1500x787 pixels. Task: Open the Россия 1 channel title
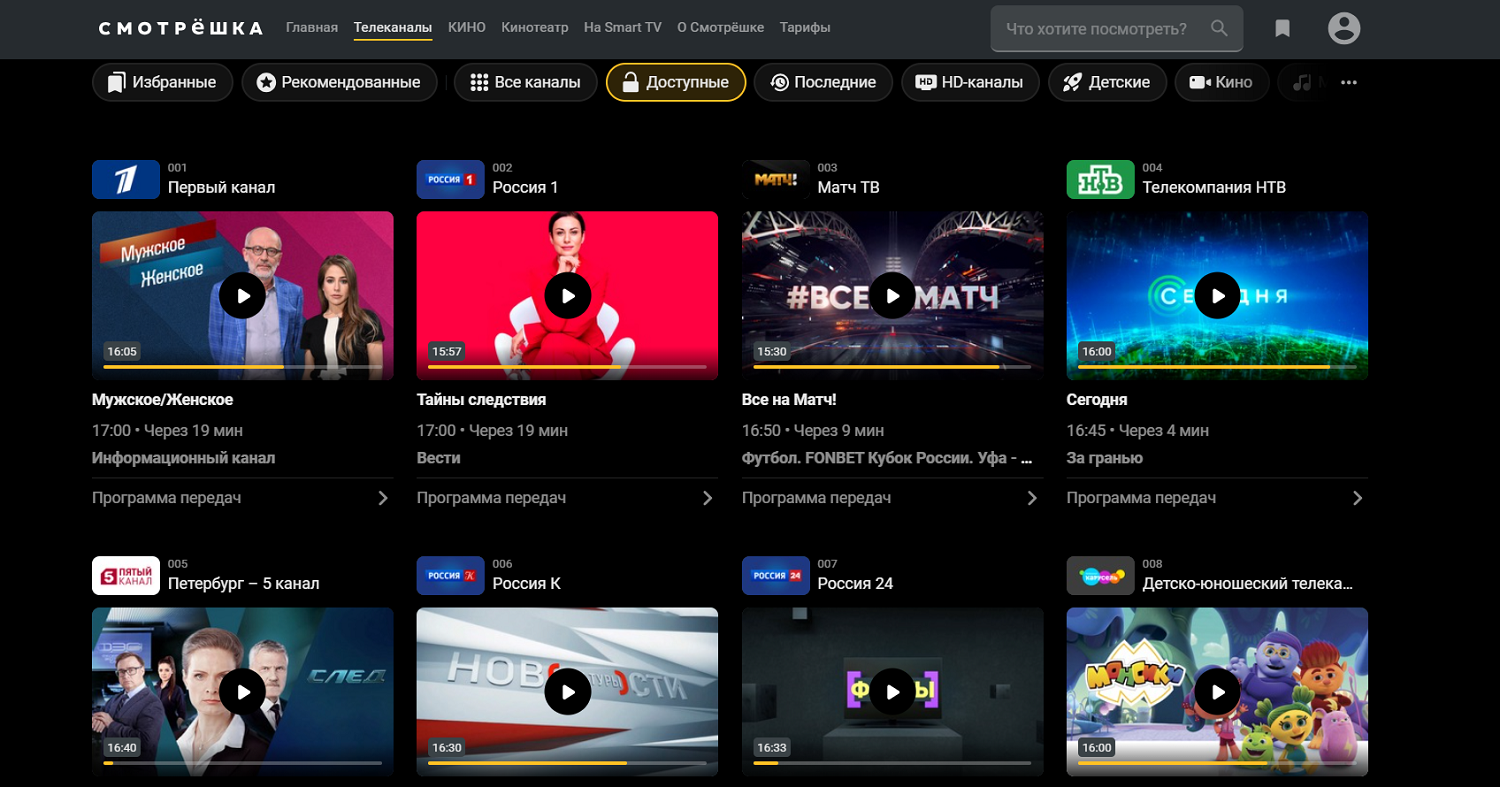click(525, 187)
